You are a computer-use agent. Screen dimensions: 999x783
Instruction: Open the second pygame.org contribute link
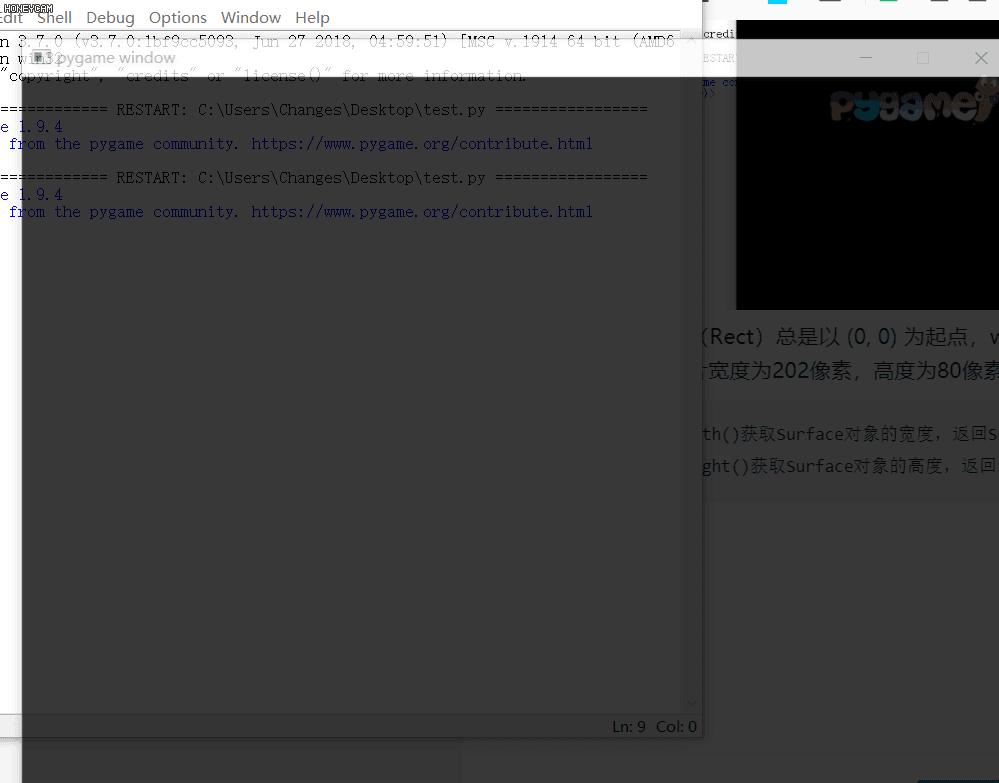422,211
